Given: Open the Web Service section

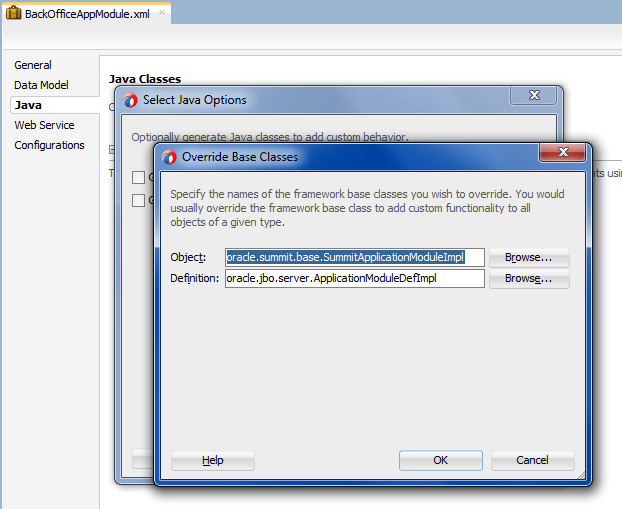Looking at the screenshot, I should coord(44,125).
